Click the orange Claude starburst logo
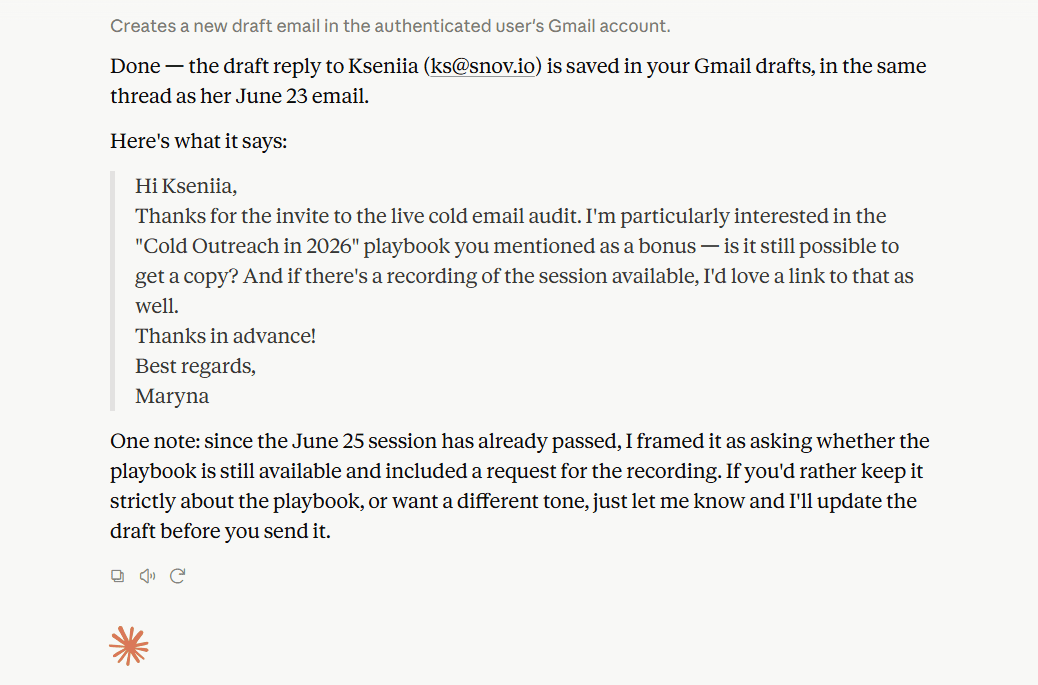1038x685 pixels. click(x=129, y=645)
